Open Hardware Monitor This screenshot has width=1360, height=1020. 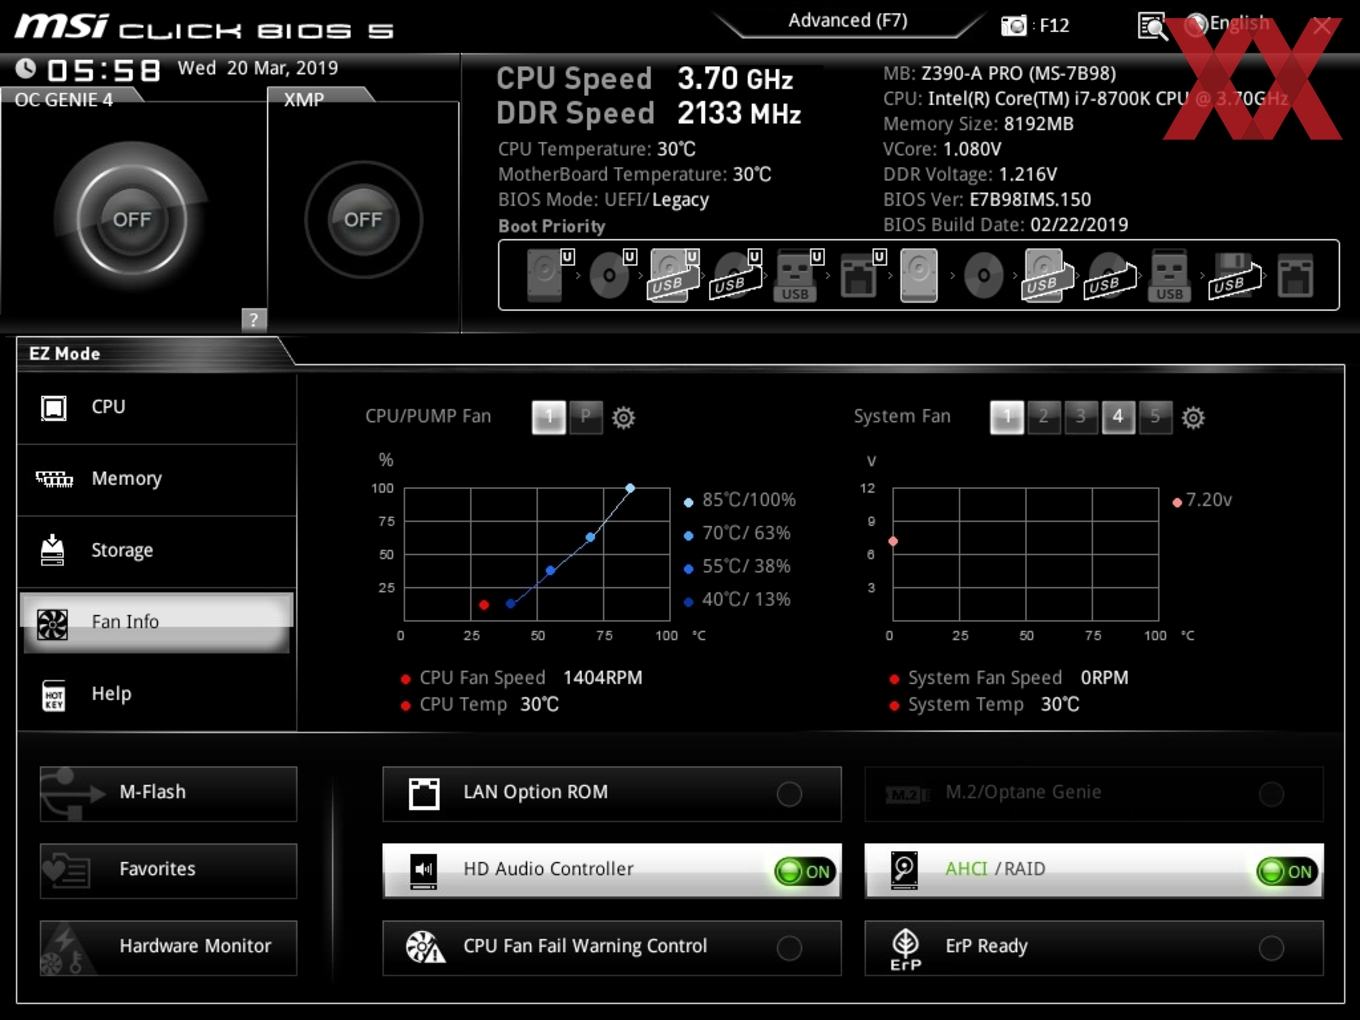pos(168,948)
